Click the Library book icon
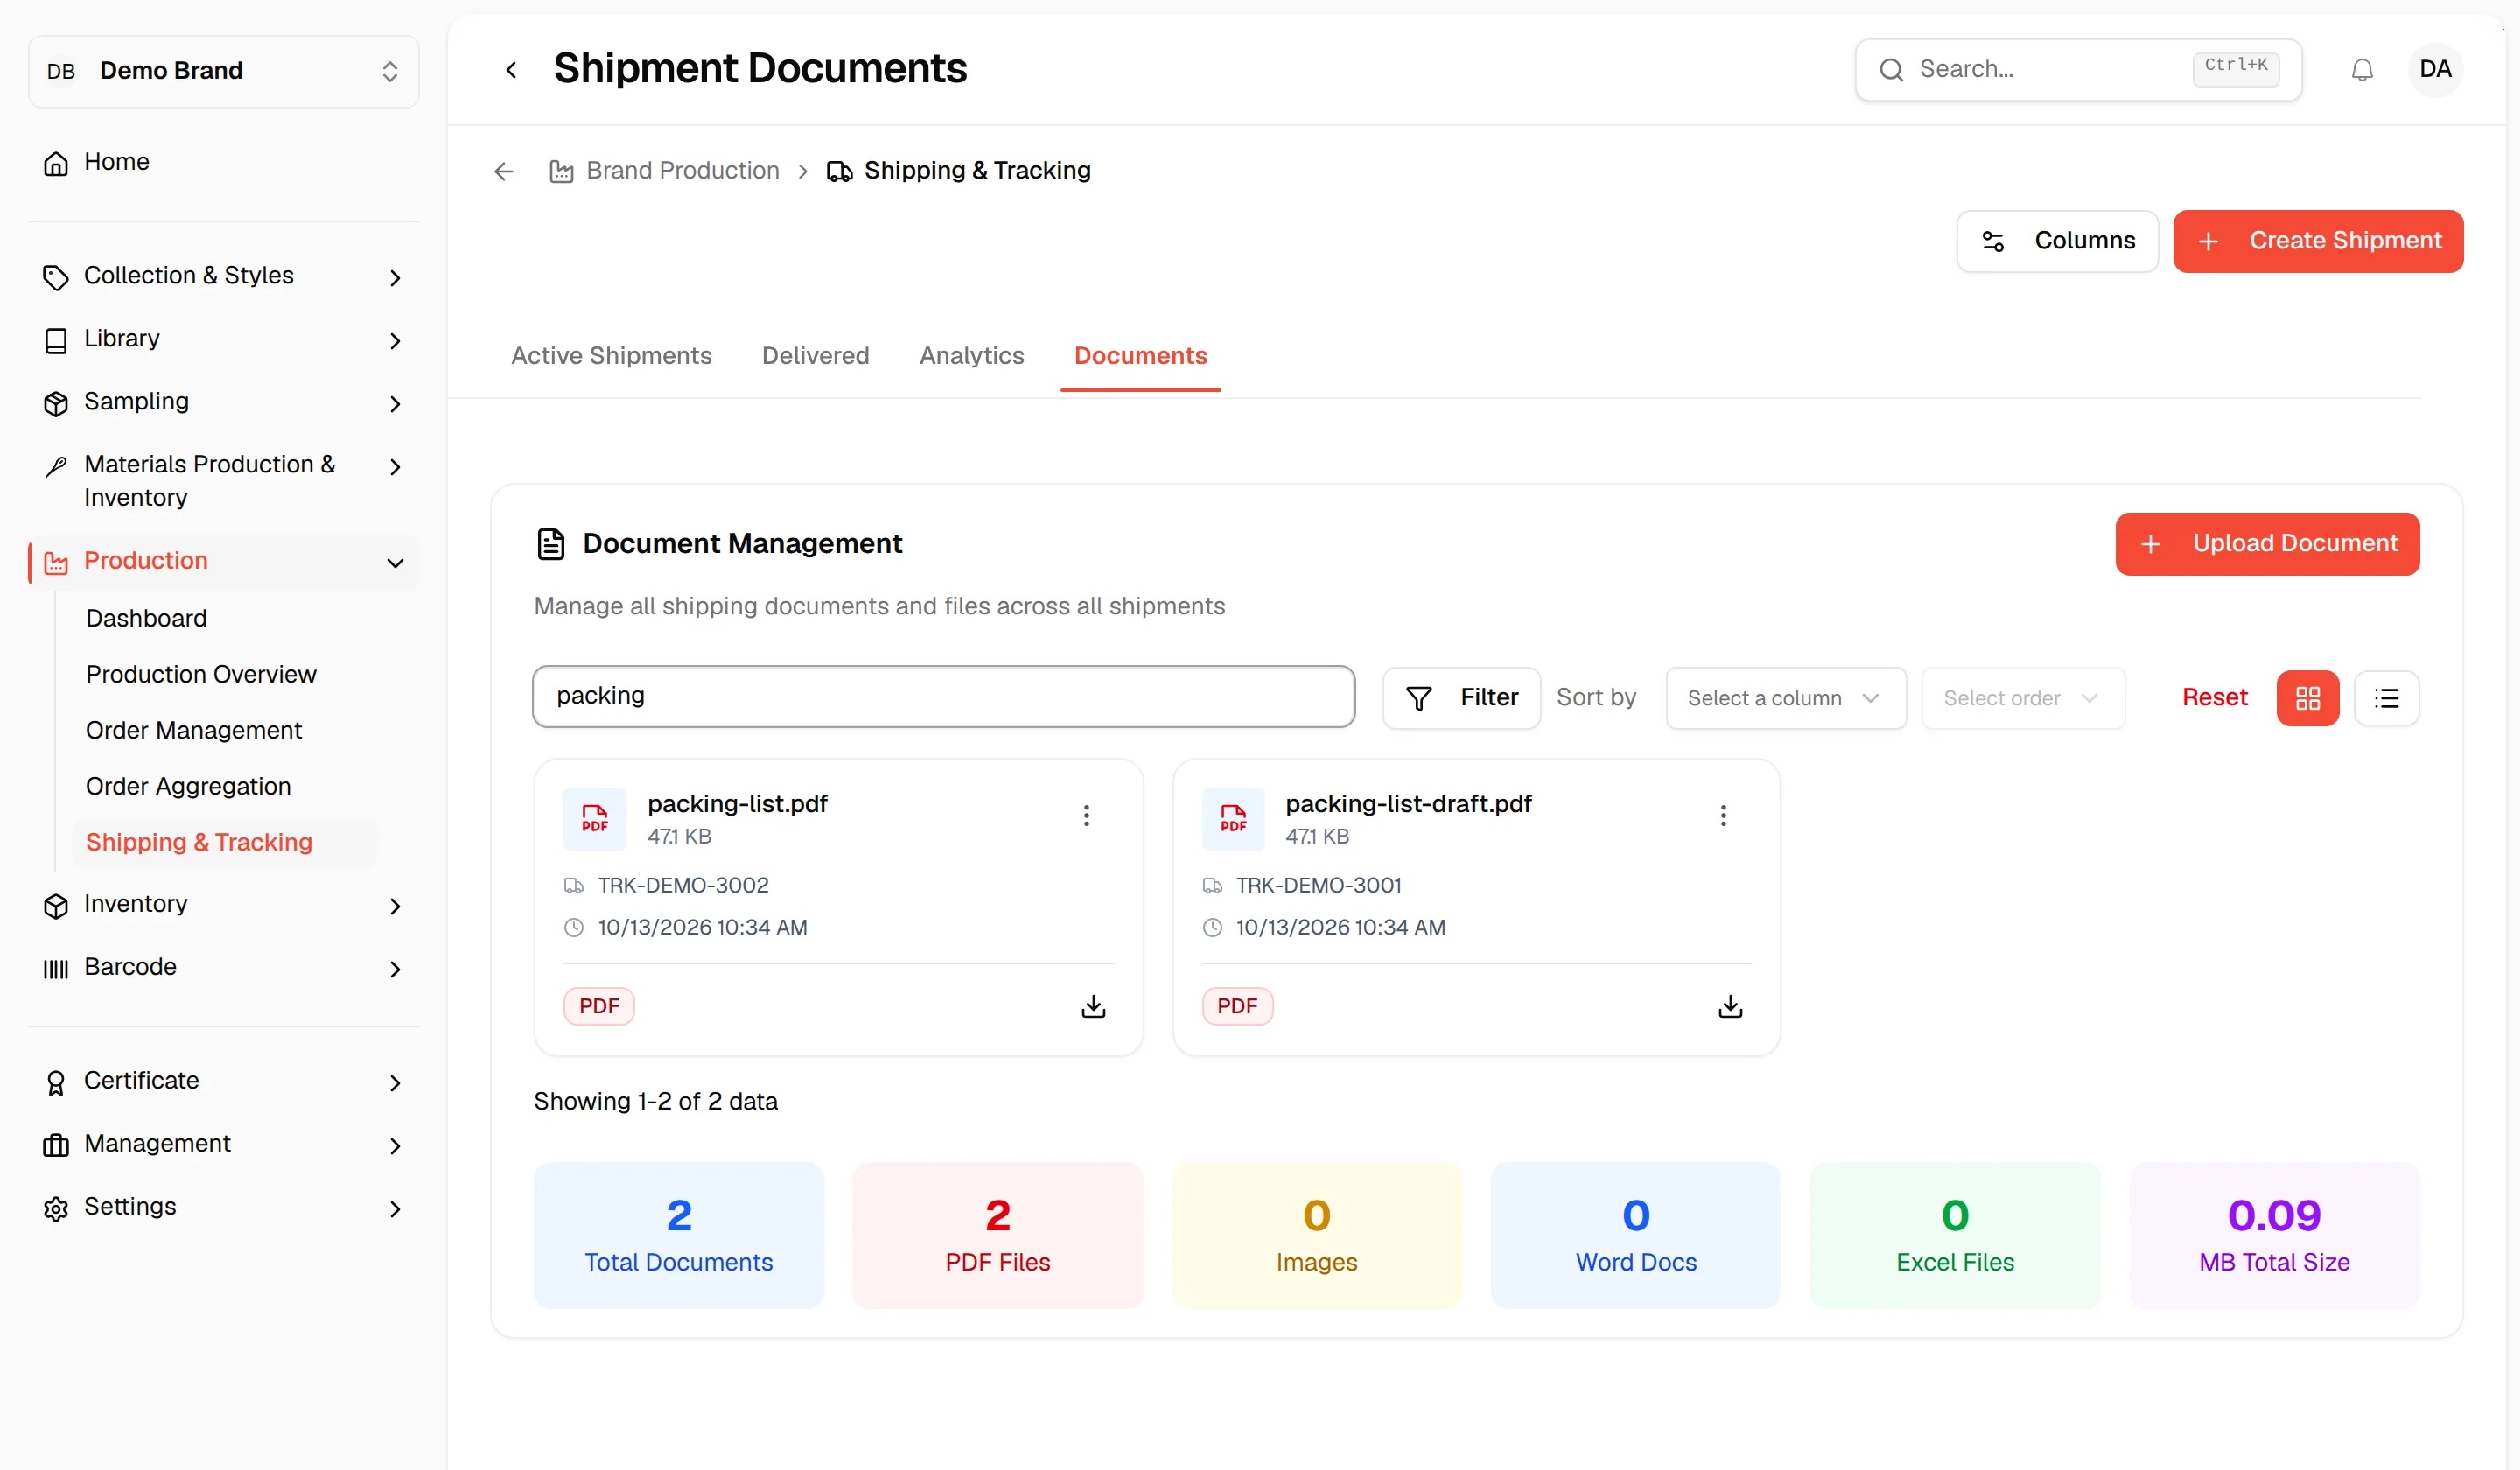This screenshot has width=2520, height=1470. [x=56, y=340]
